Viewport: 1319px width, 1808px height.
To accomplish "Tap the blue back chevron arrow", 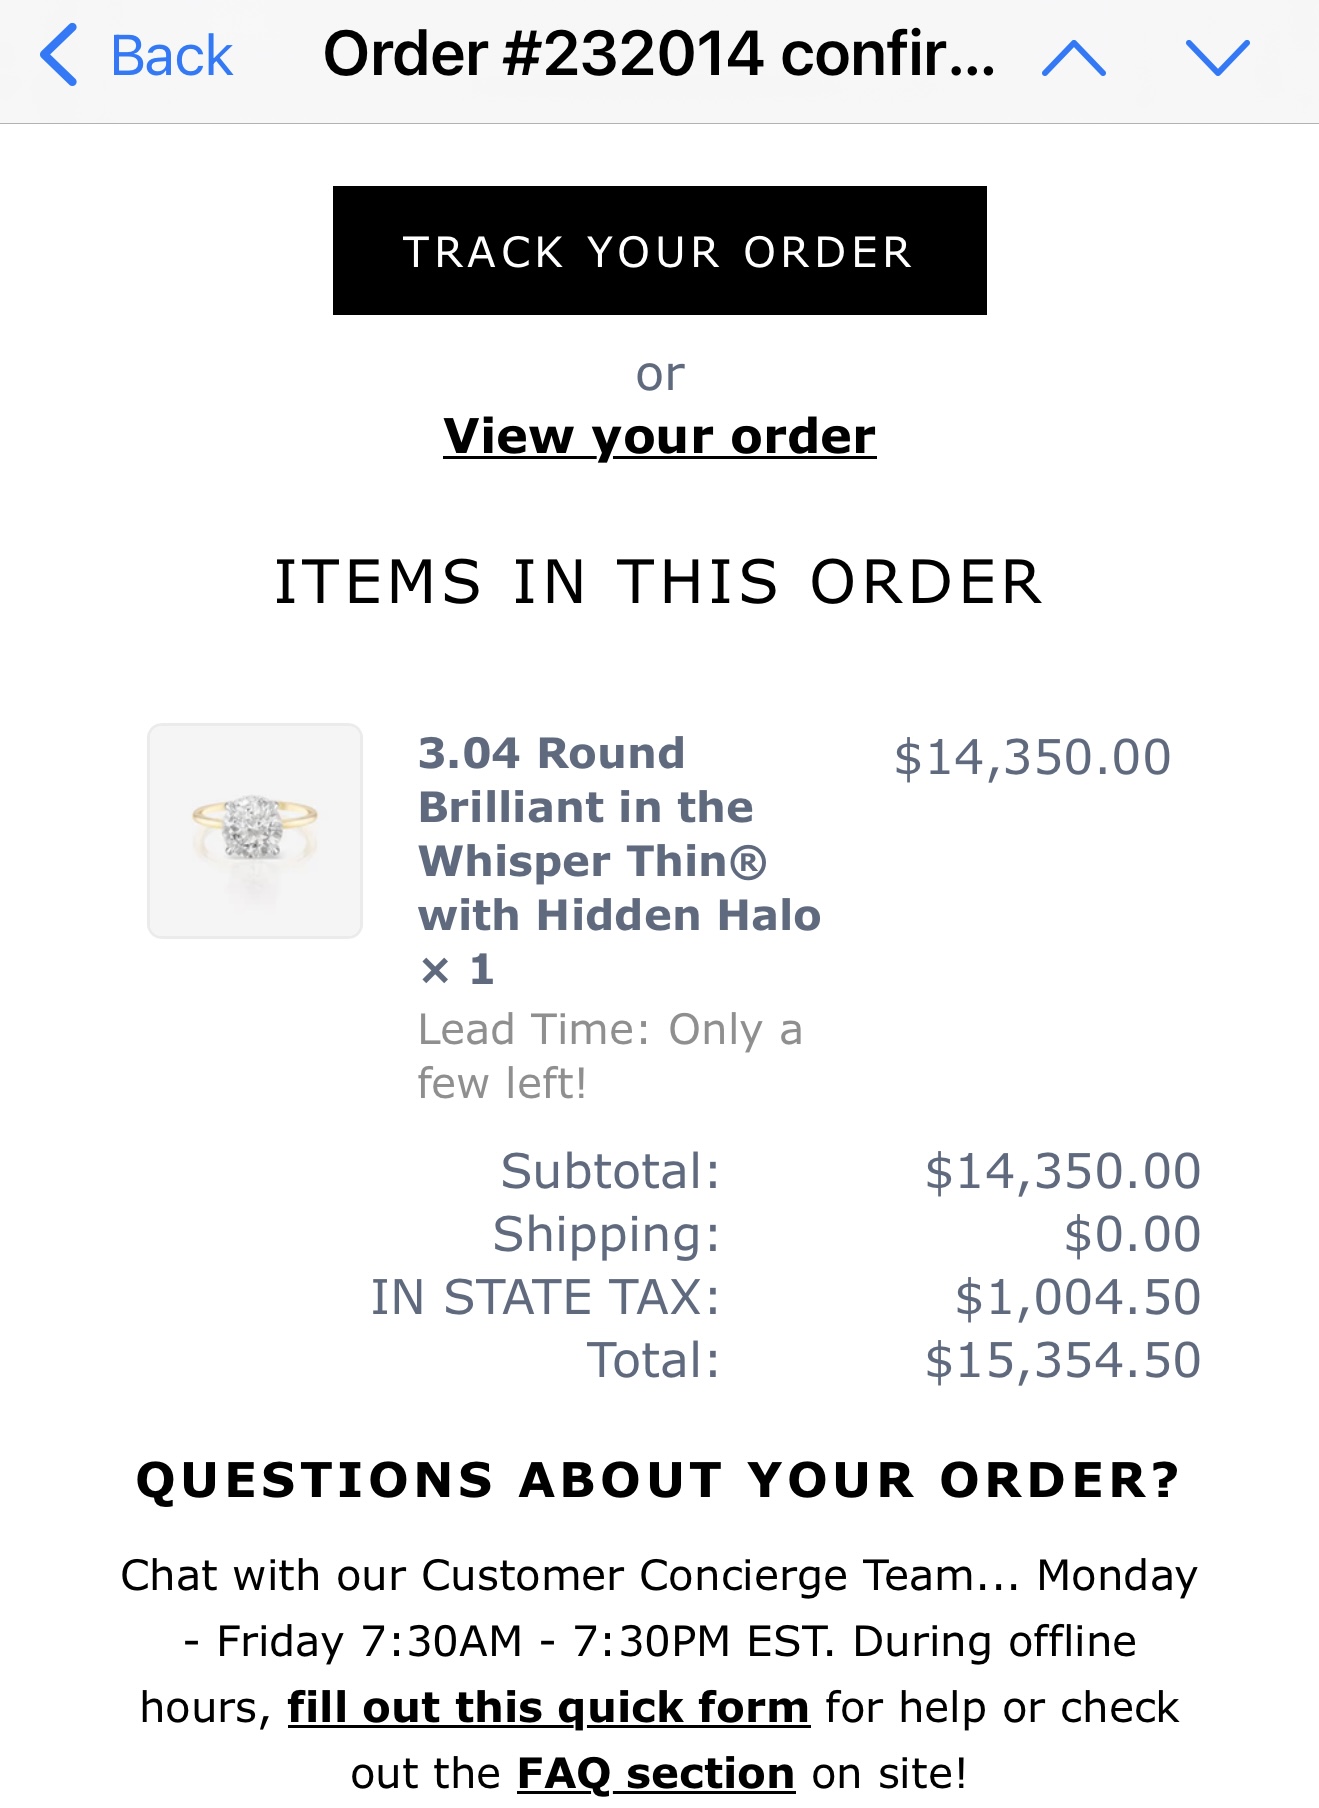I will click(x=58, y=56).
